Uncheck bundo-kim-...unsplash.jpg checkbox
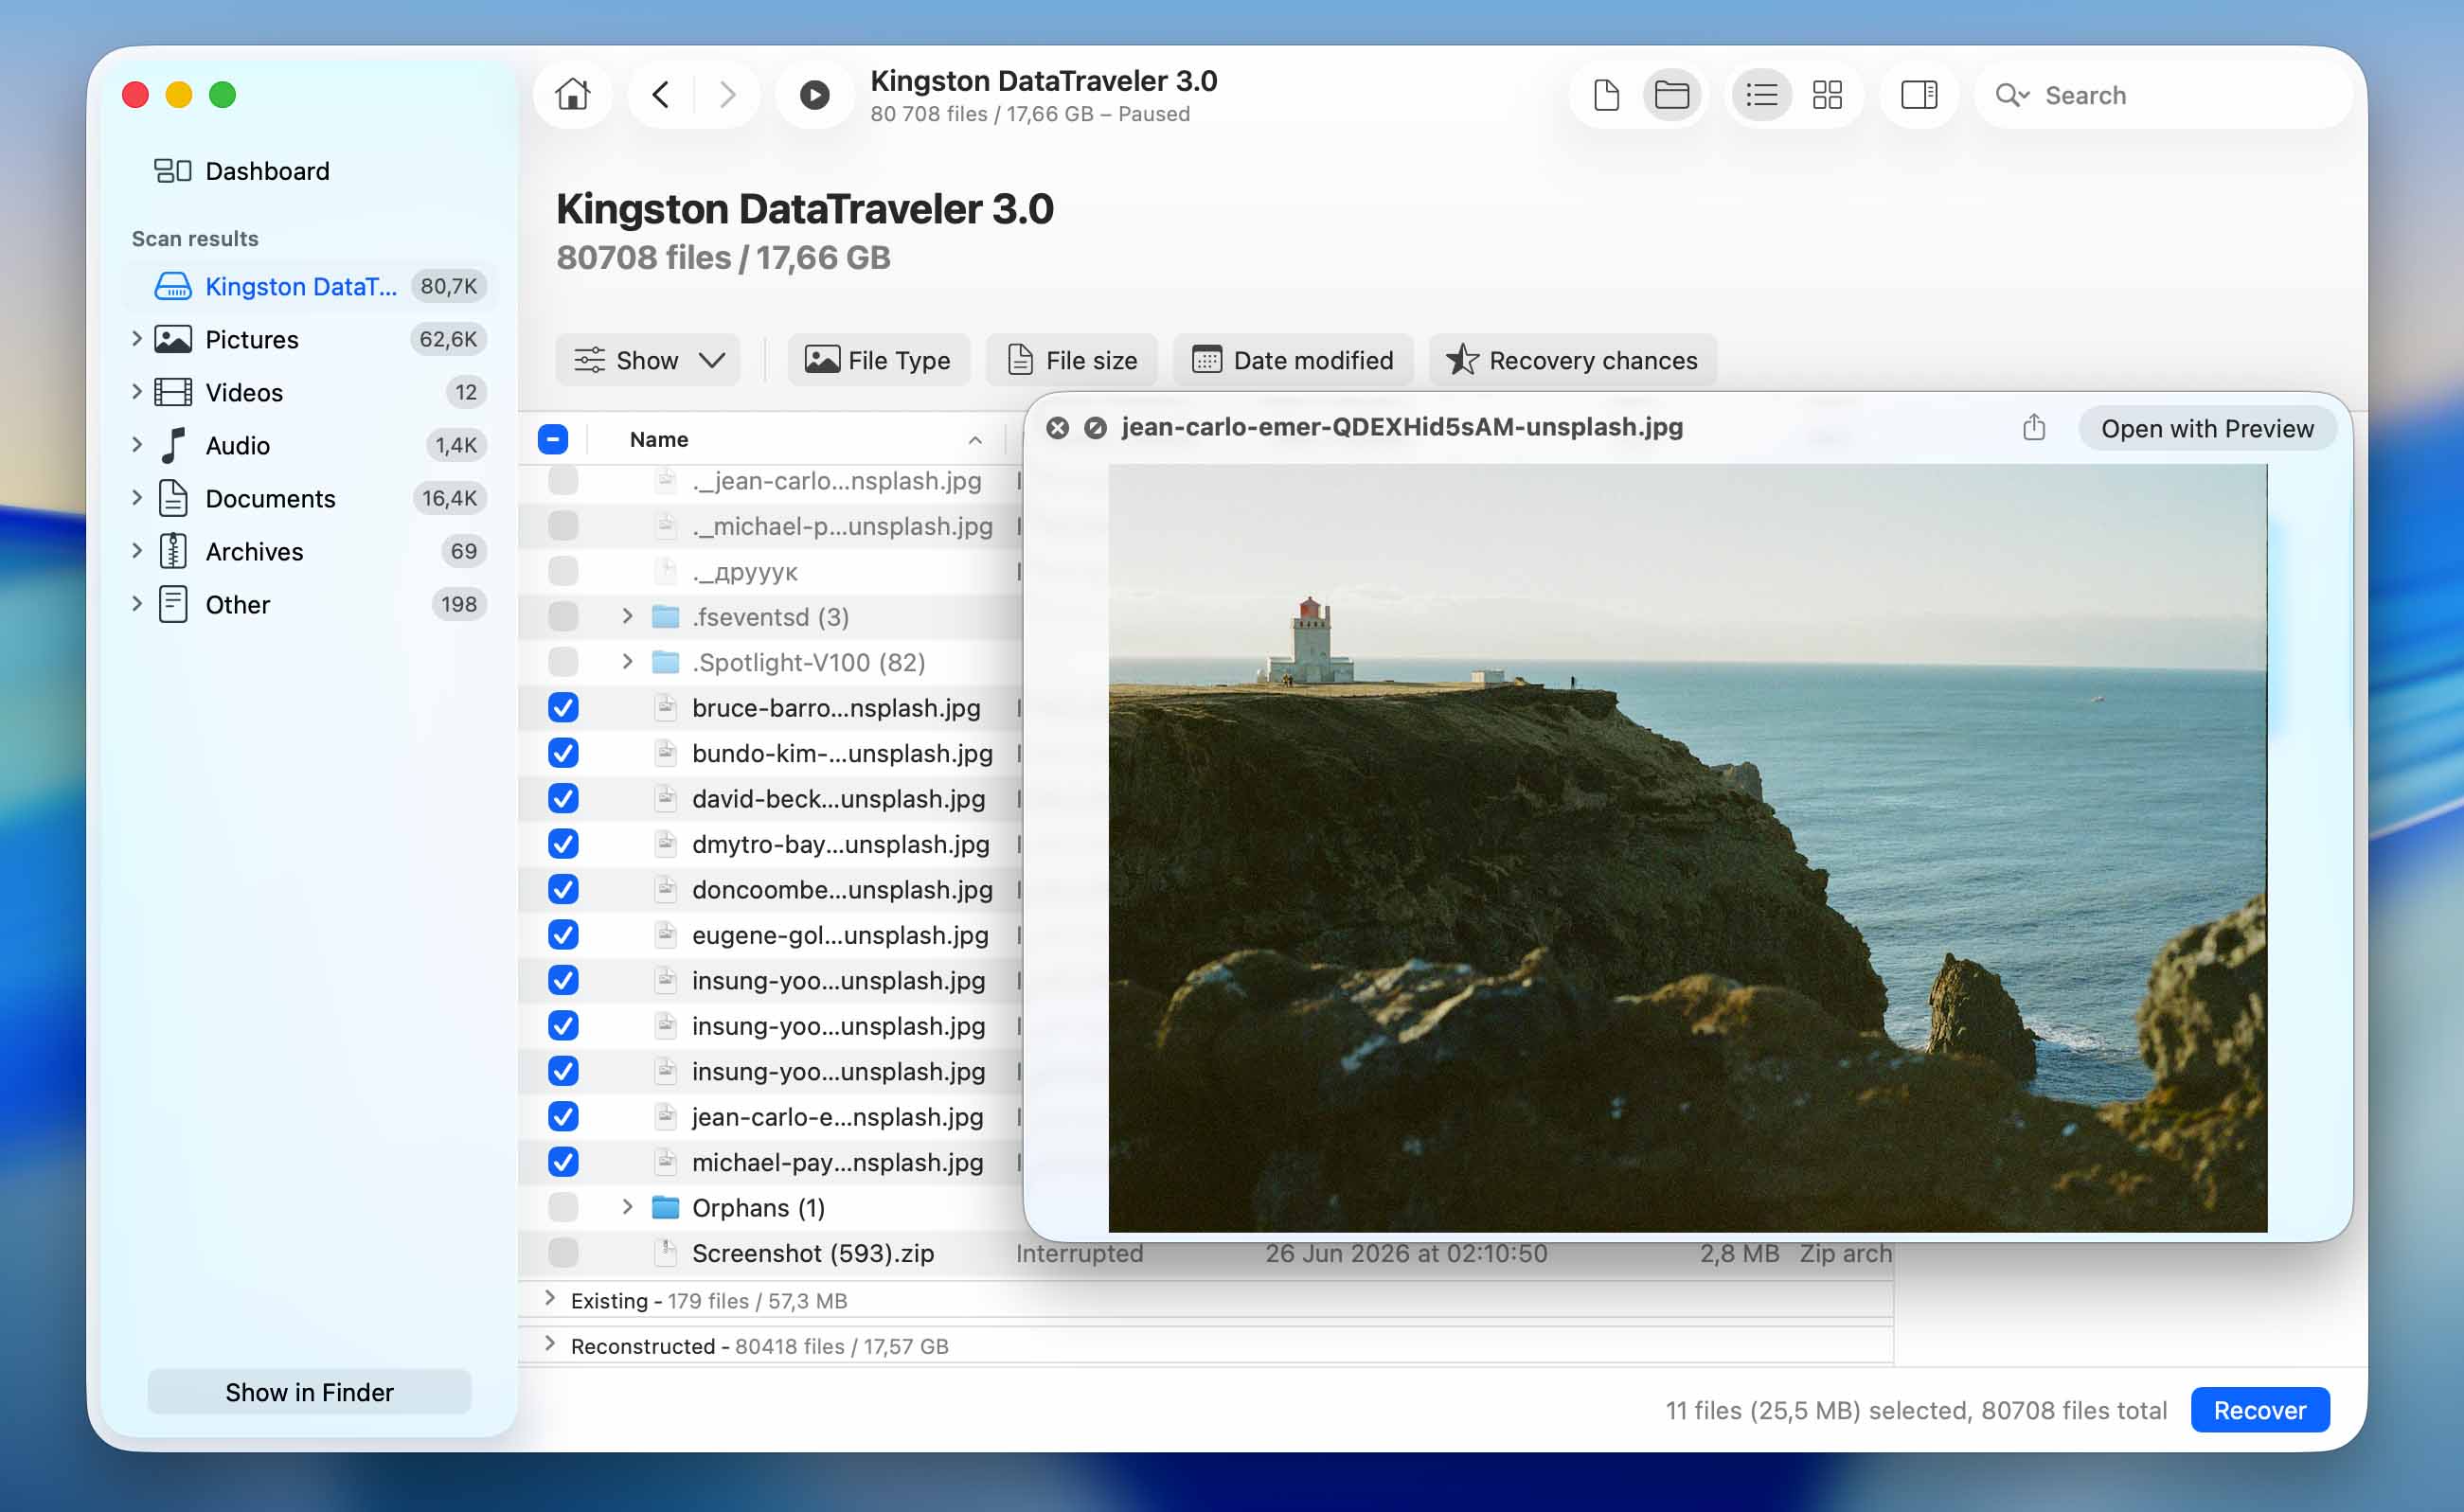This screenshot has height=1512, width=2464. point(563,753)
